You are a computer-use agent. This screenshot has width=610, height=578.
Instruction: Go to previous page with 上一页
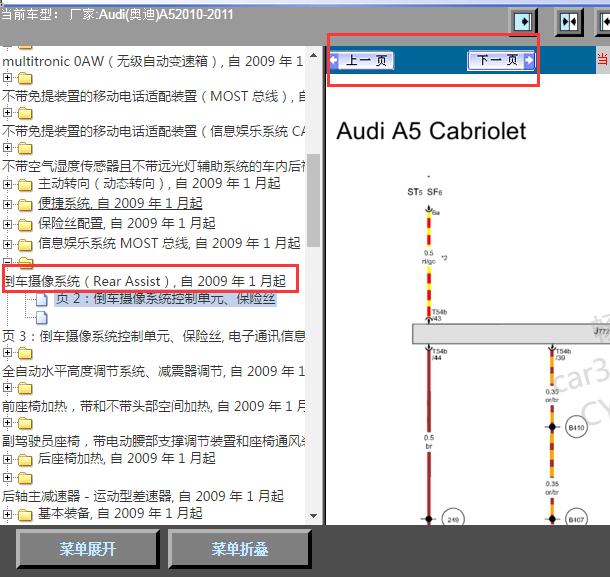(x=362, y=61)
